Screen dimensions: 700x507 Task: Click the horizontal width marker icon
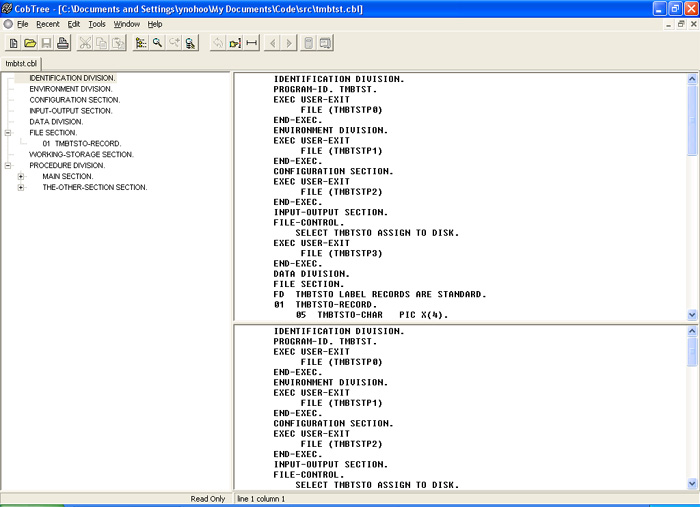click(252, 43)
